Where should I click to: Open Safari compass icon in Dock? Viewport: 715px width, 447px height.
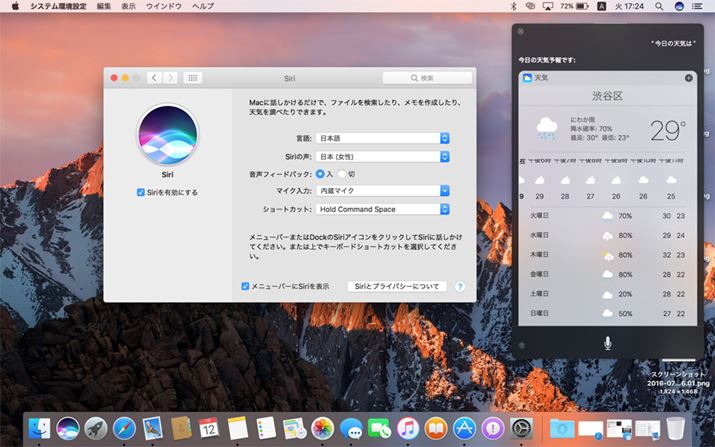(124, 428)
